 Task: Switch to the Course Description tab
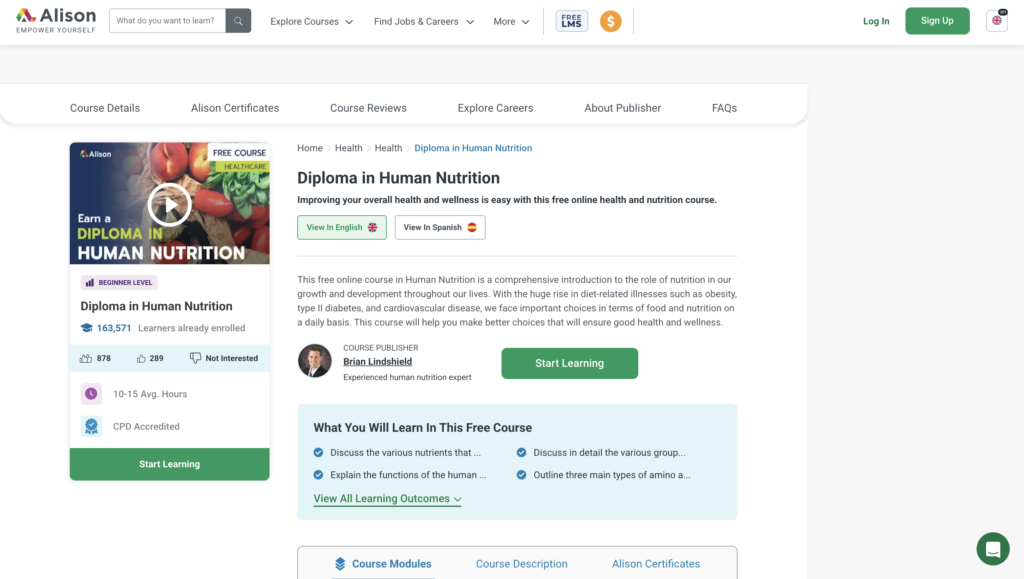click(x=521, y=564)
